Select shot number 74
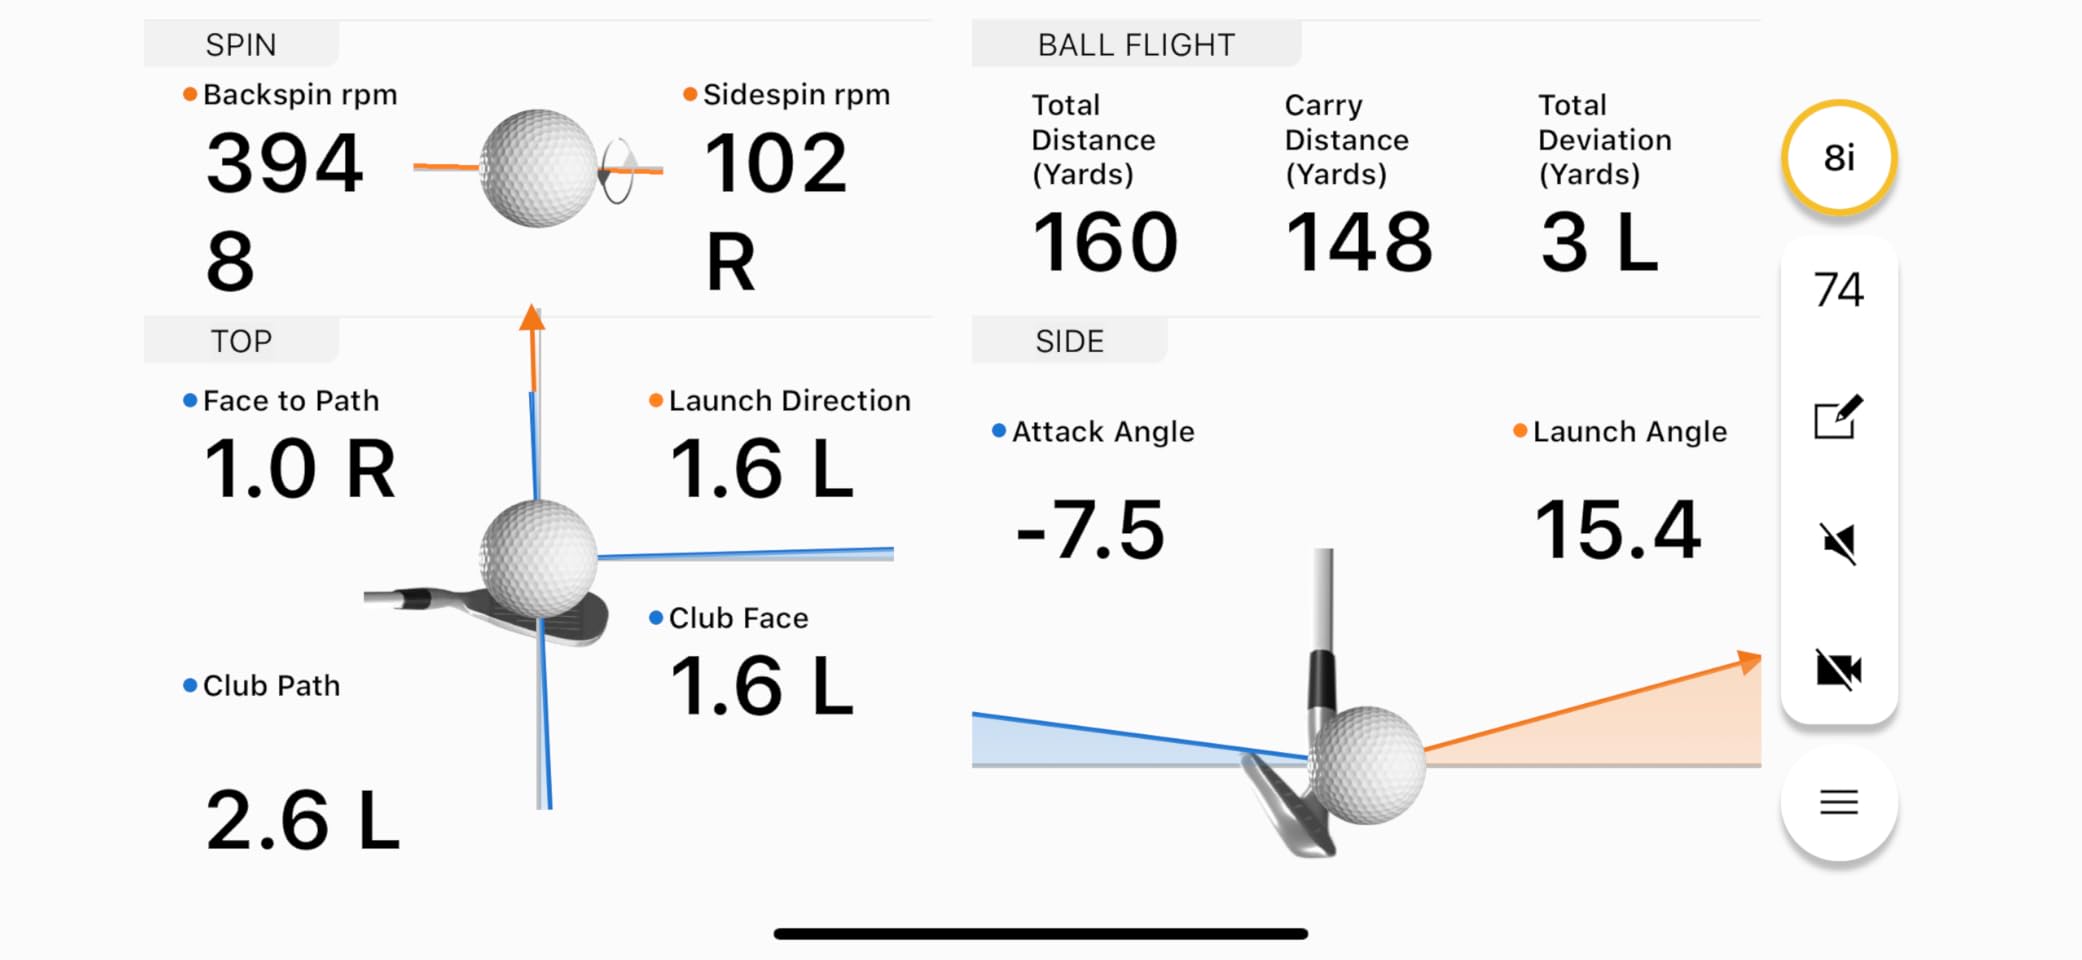This screenshot has height=960, width=2082. point(1840,289)
